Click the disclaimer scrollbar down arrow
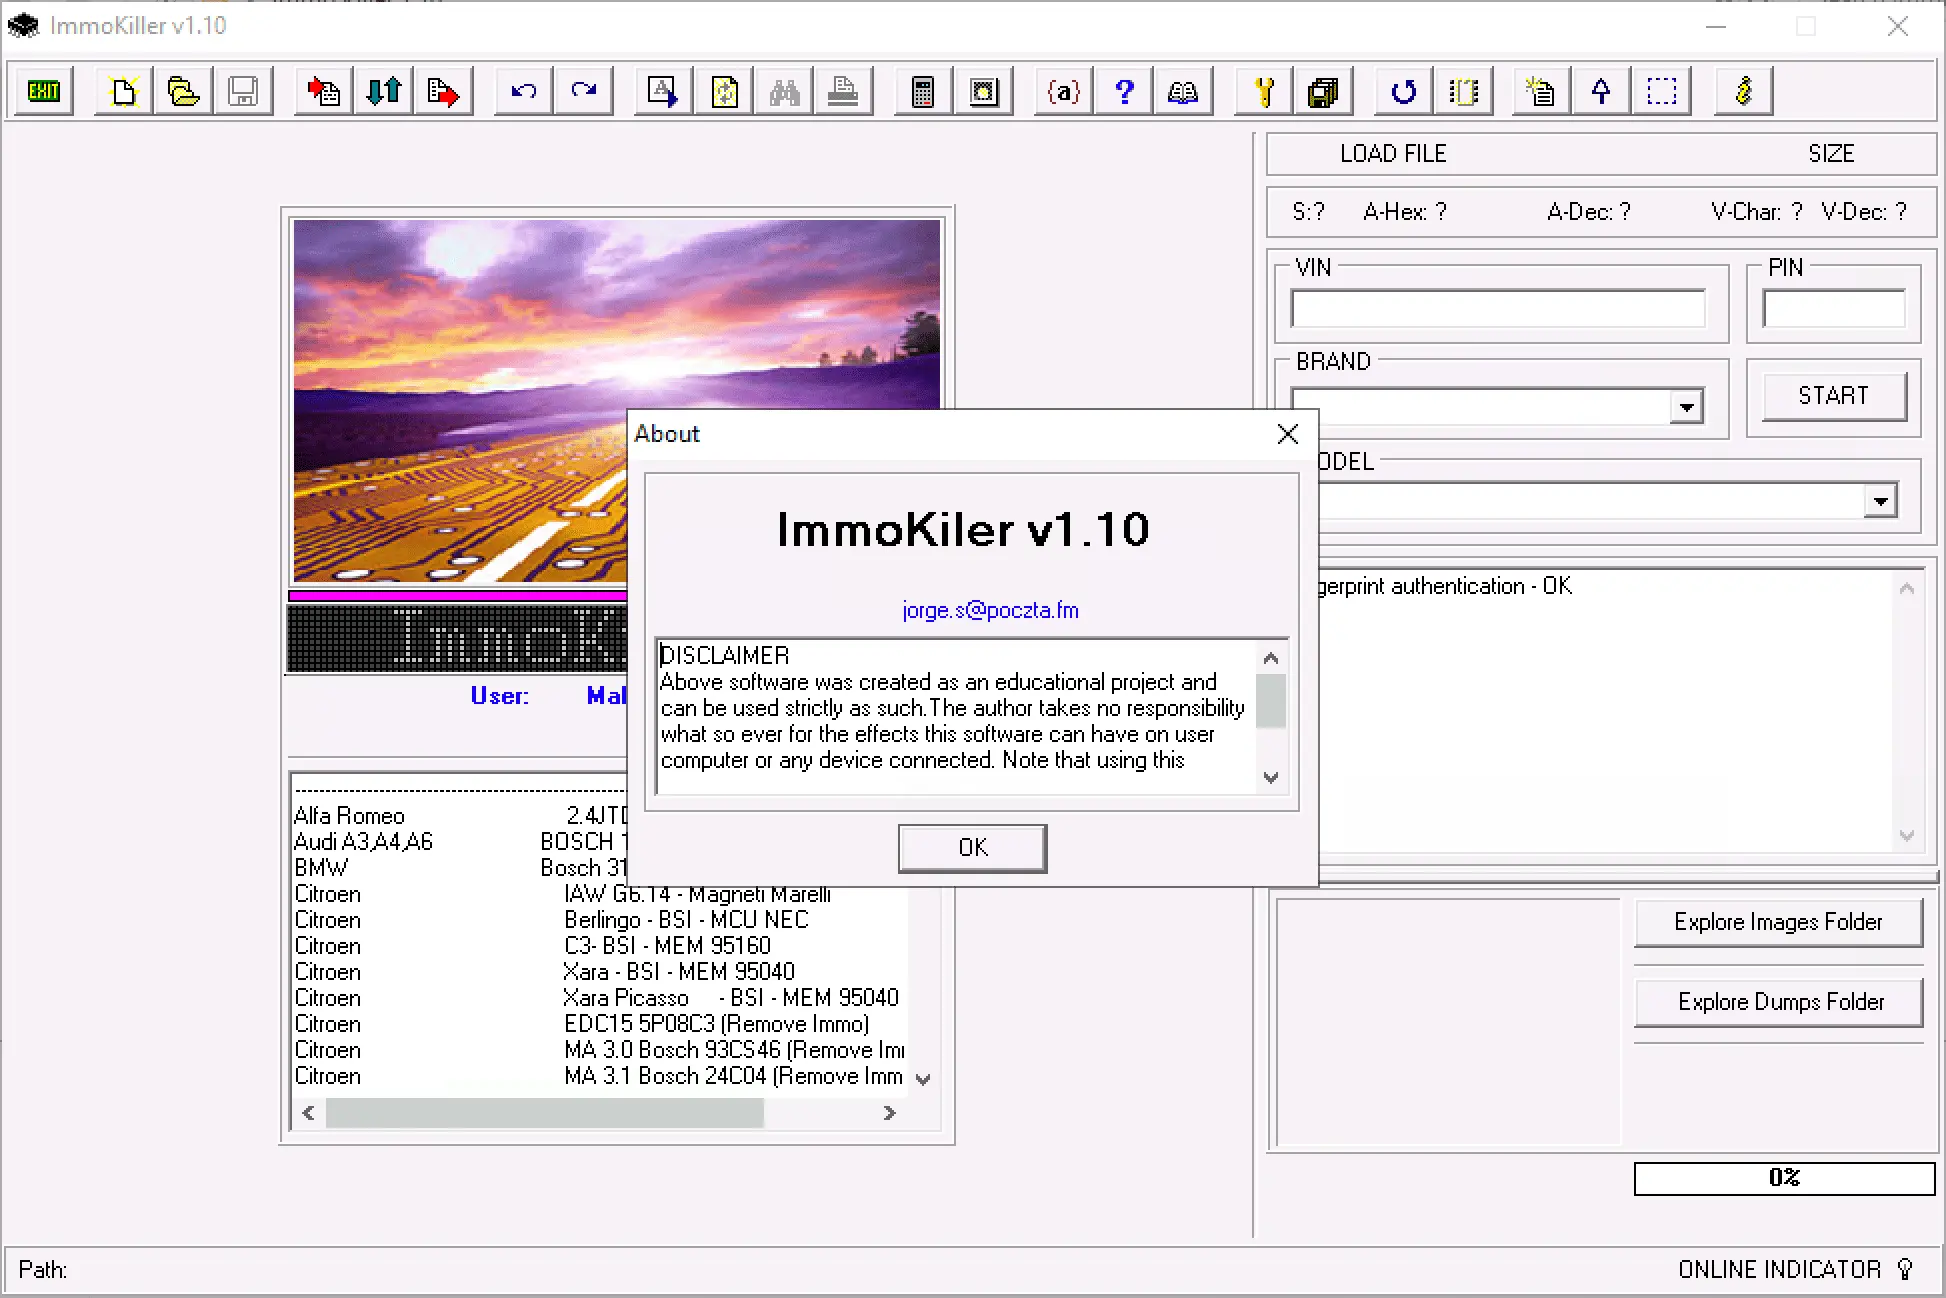1946x1298 pixels. [x=1271, y=777]
